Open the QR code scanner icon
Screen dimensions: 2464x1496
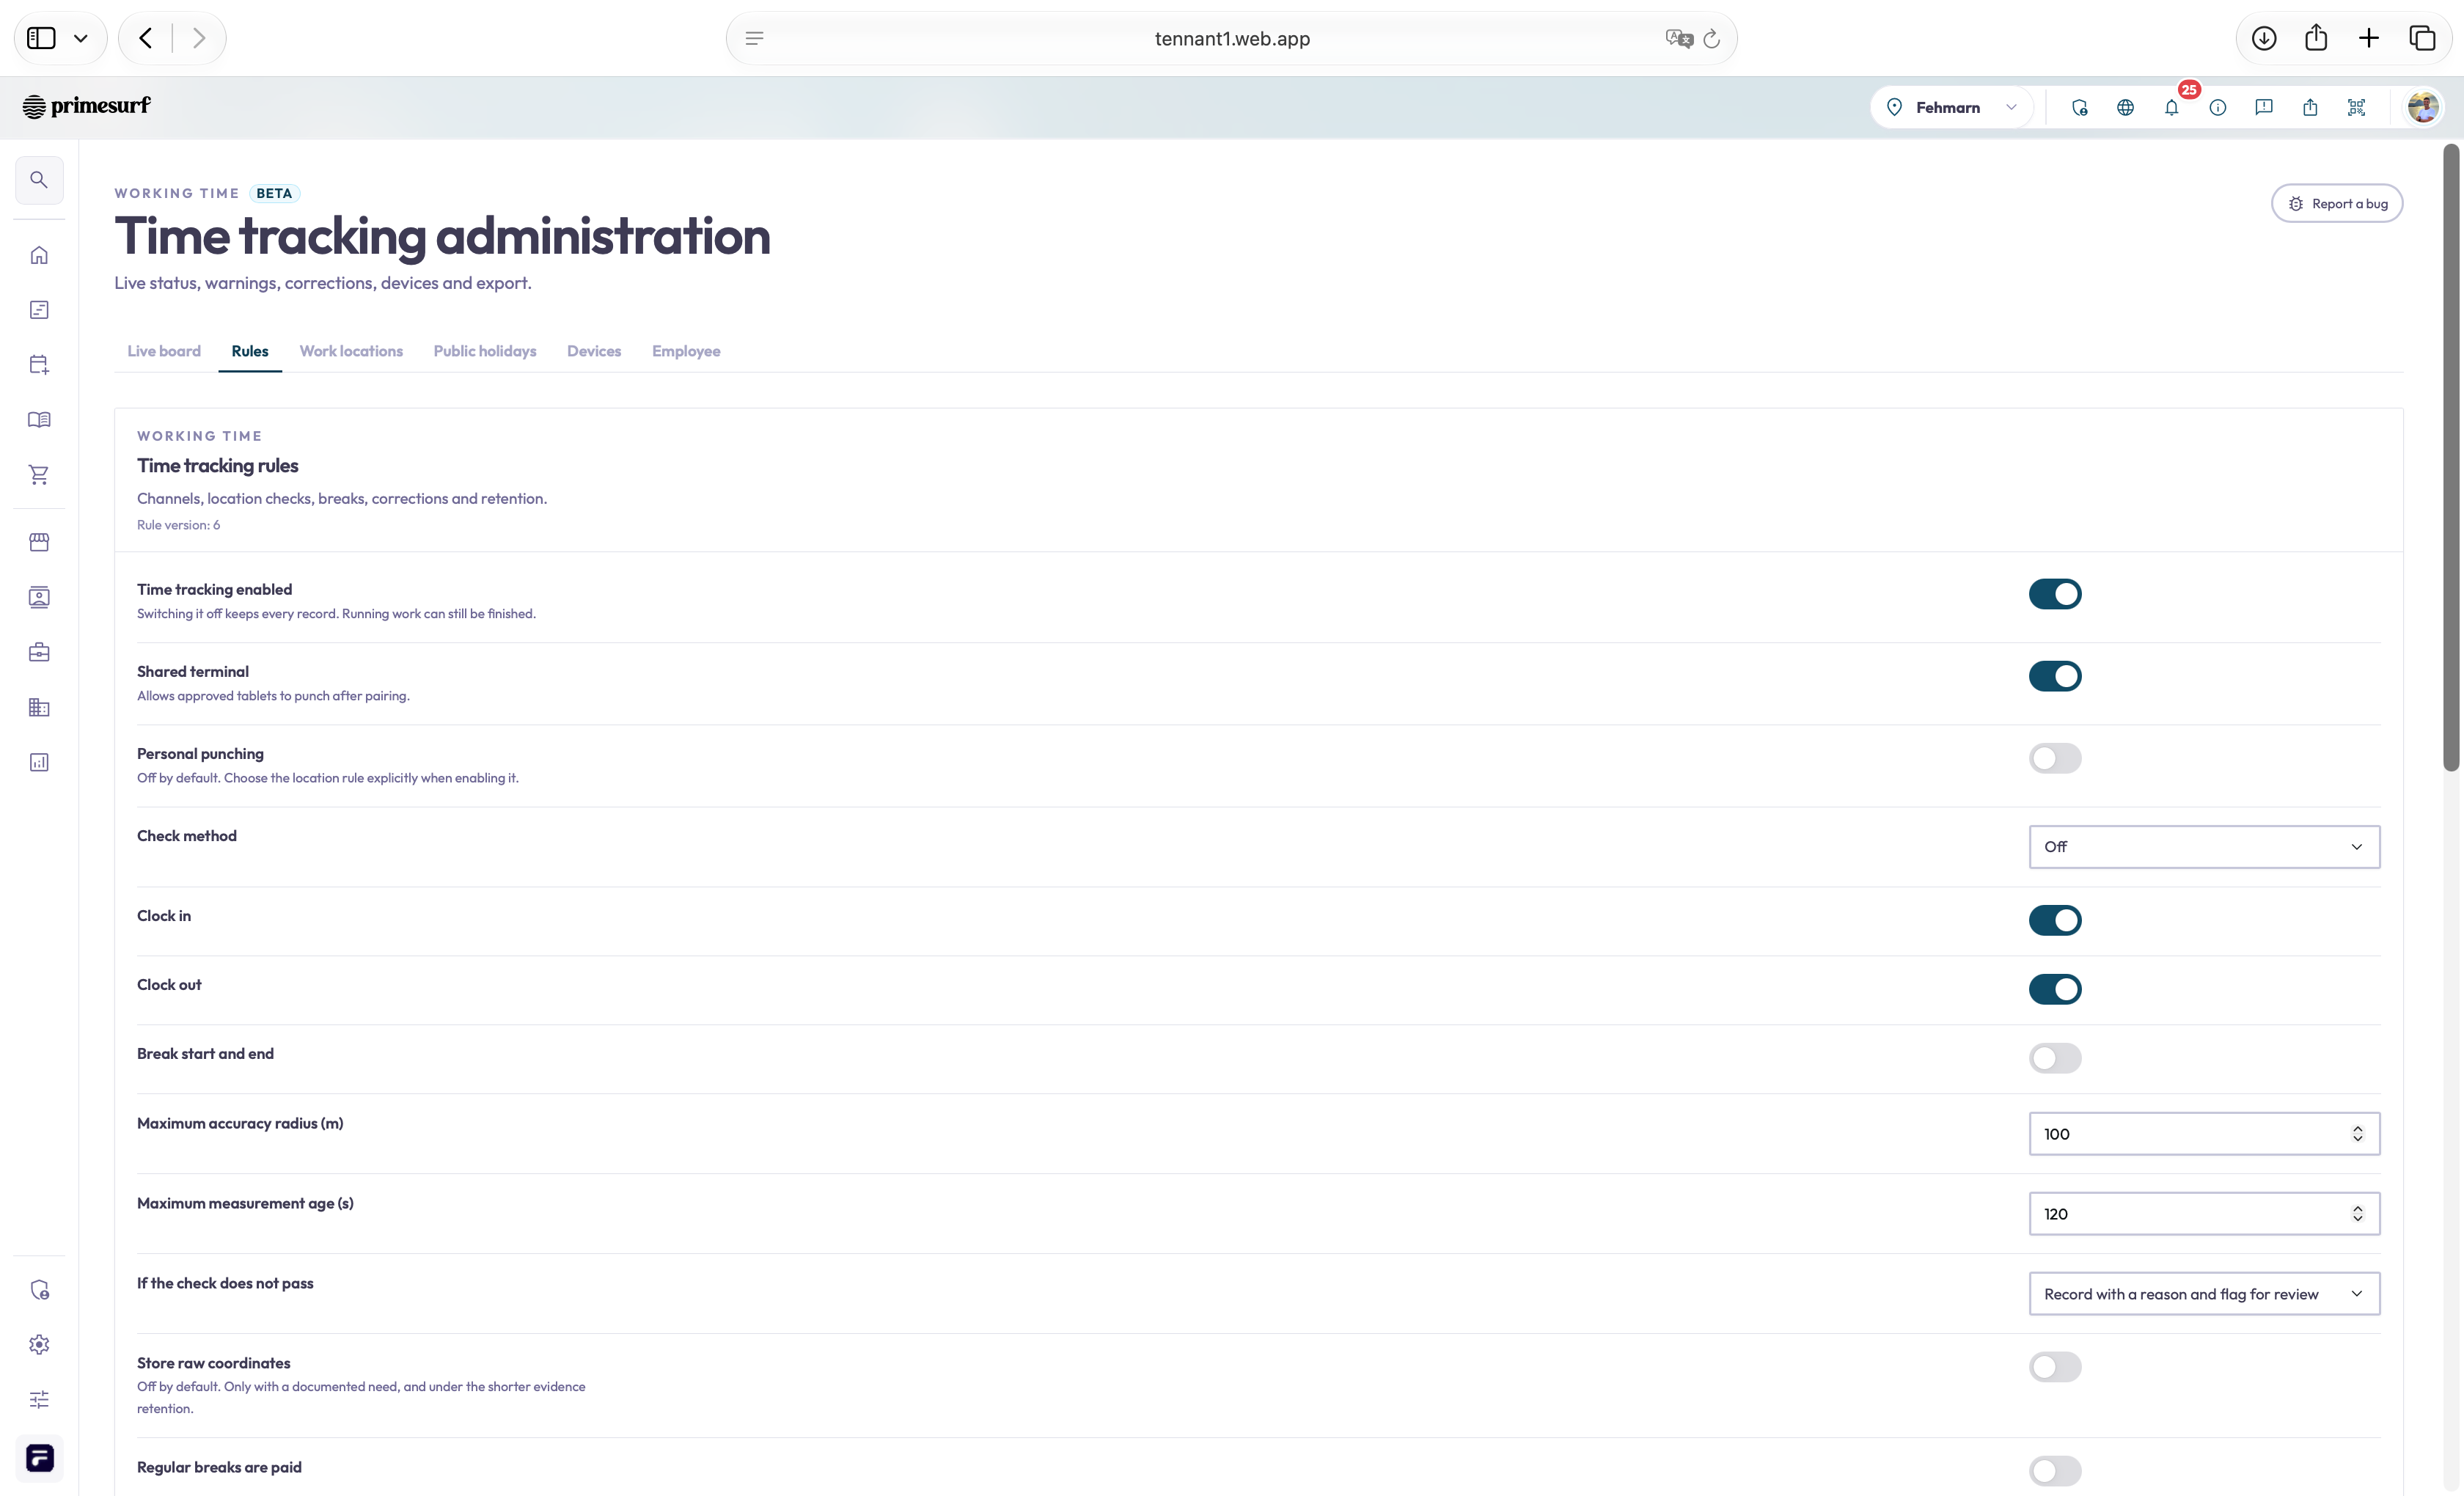click(x=2357, y=107)
